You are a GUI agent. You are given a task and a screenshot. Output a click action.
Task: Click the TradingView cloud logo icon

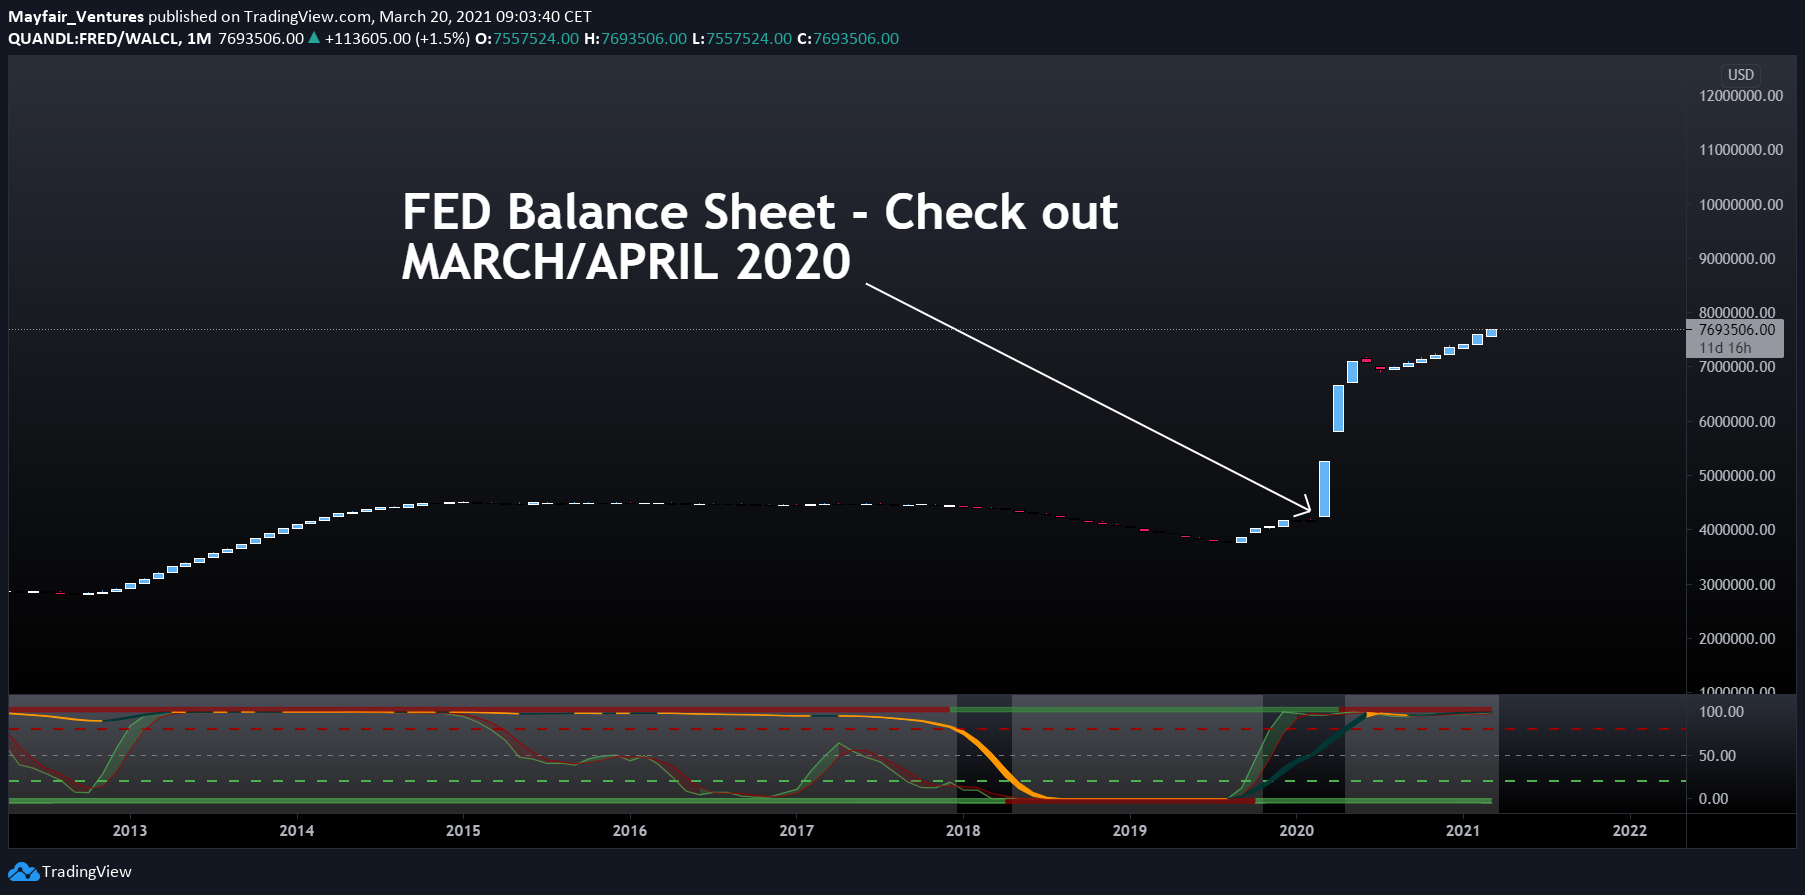click(23, 872)
